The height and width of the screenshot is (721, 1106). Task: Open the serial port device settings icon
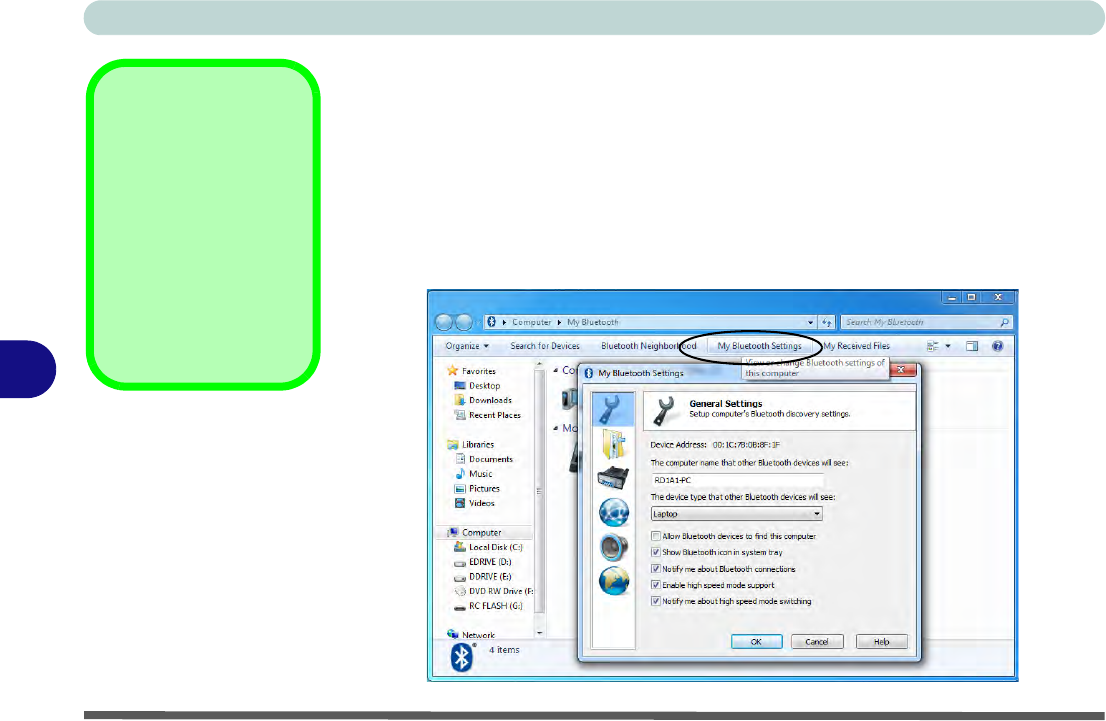(612, 478)
